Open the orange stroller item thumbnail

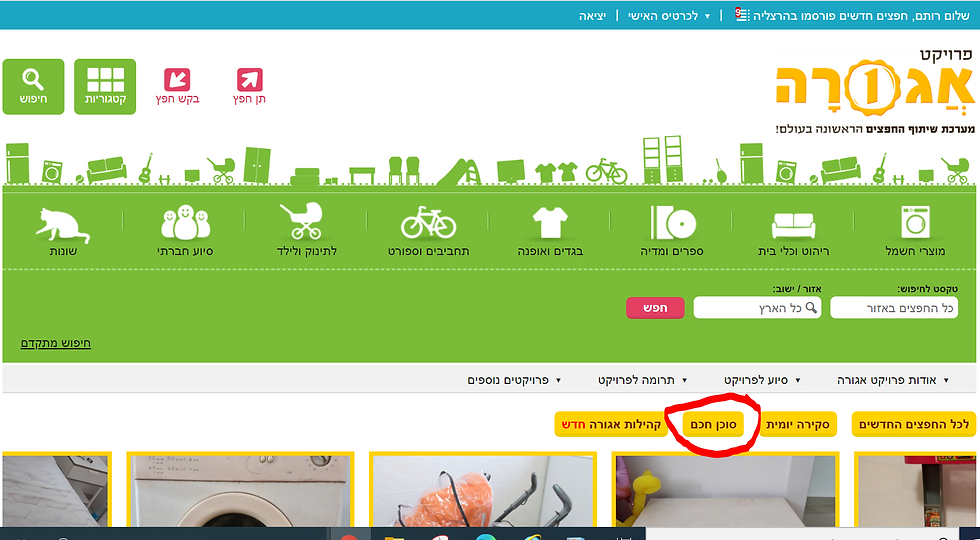click(x=482, y=489)
